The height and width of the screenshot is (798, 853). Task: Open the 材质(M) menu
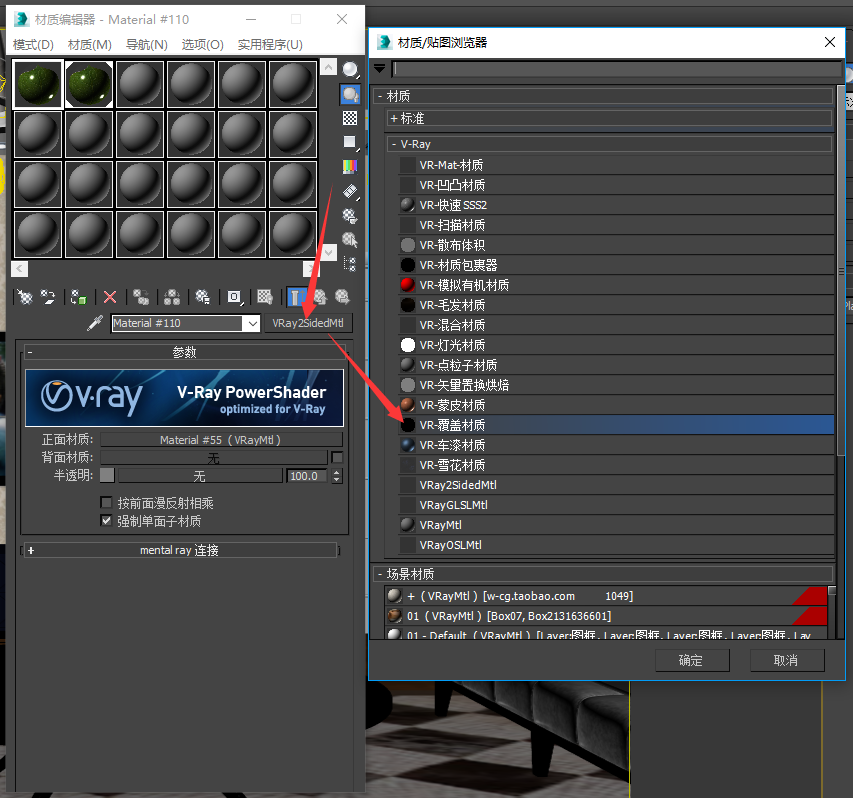90,45
